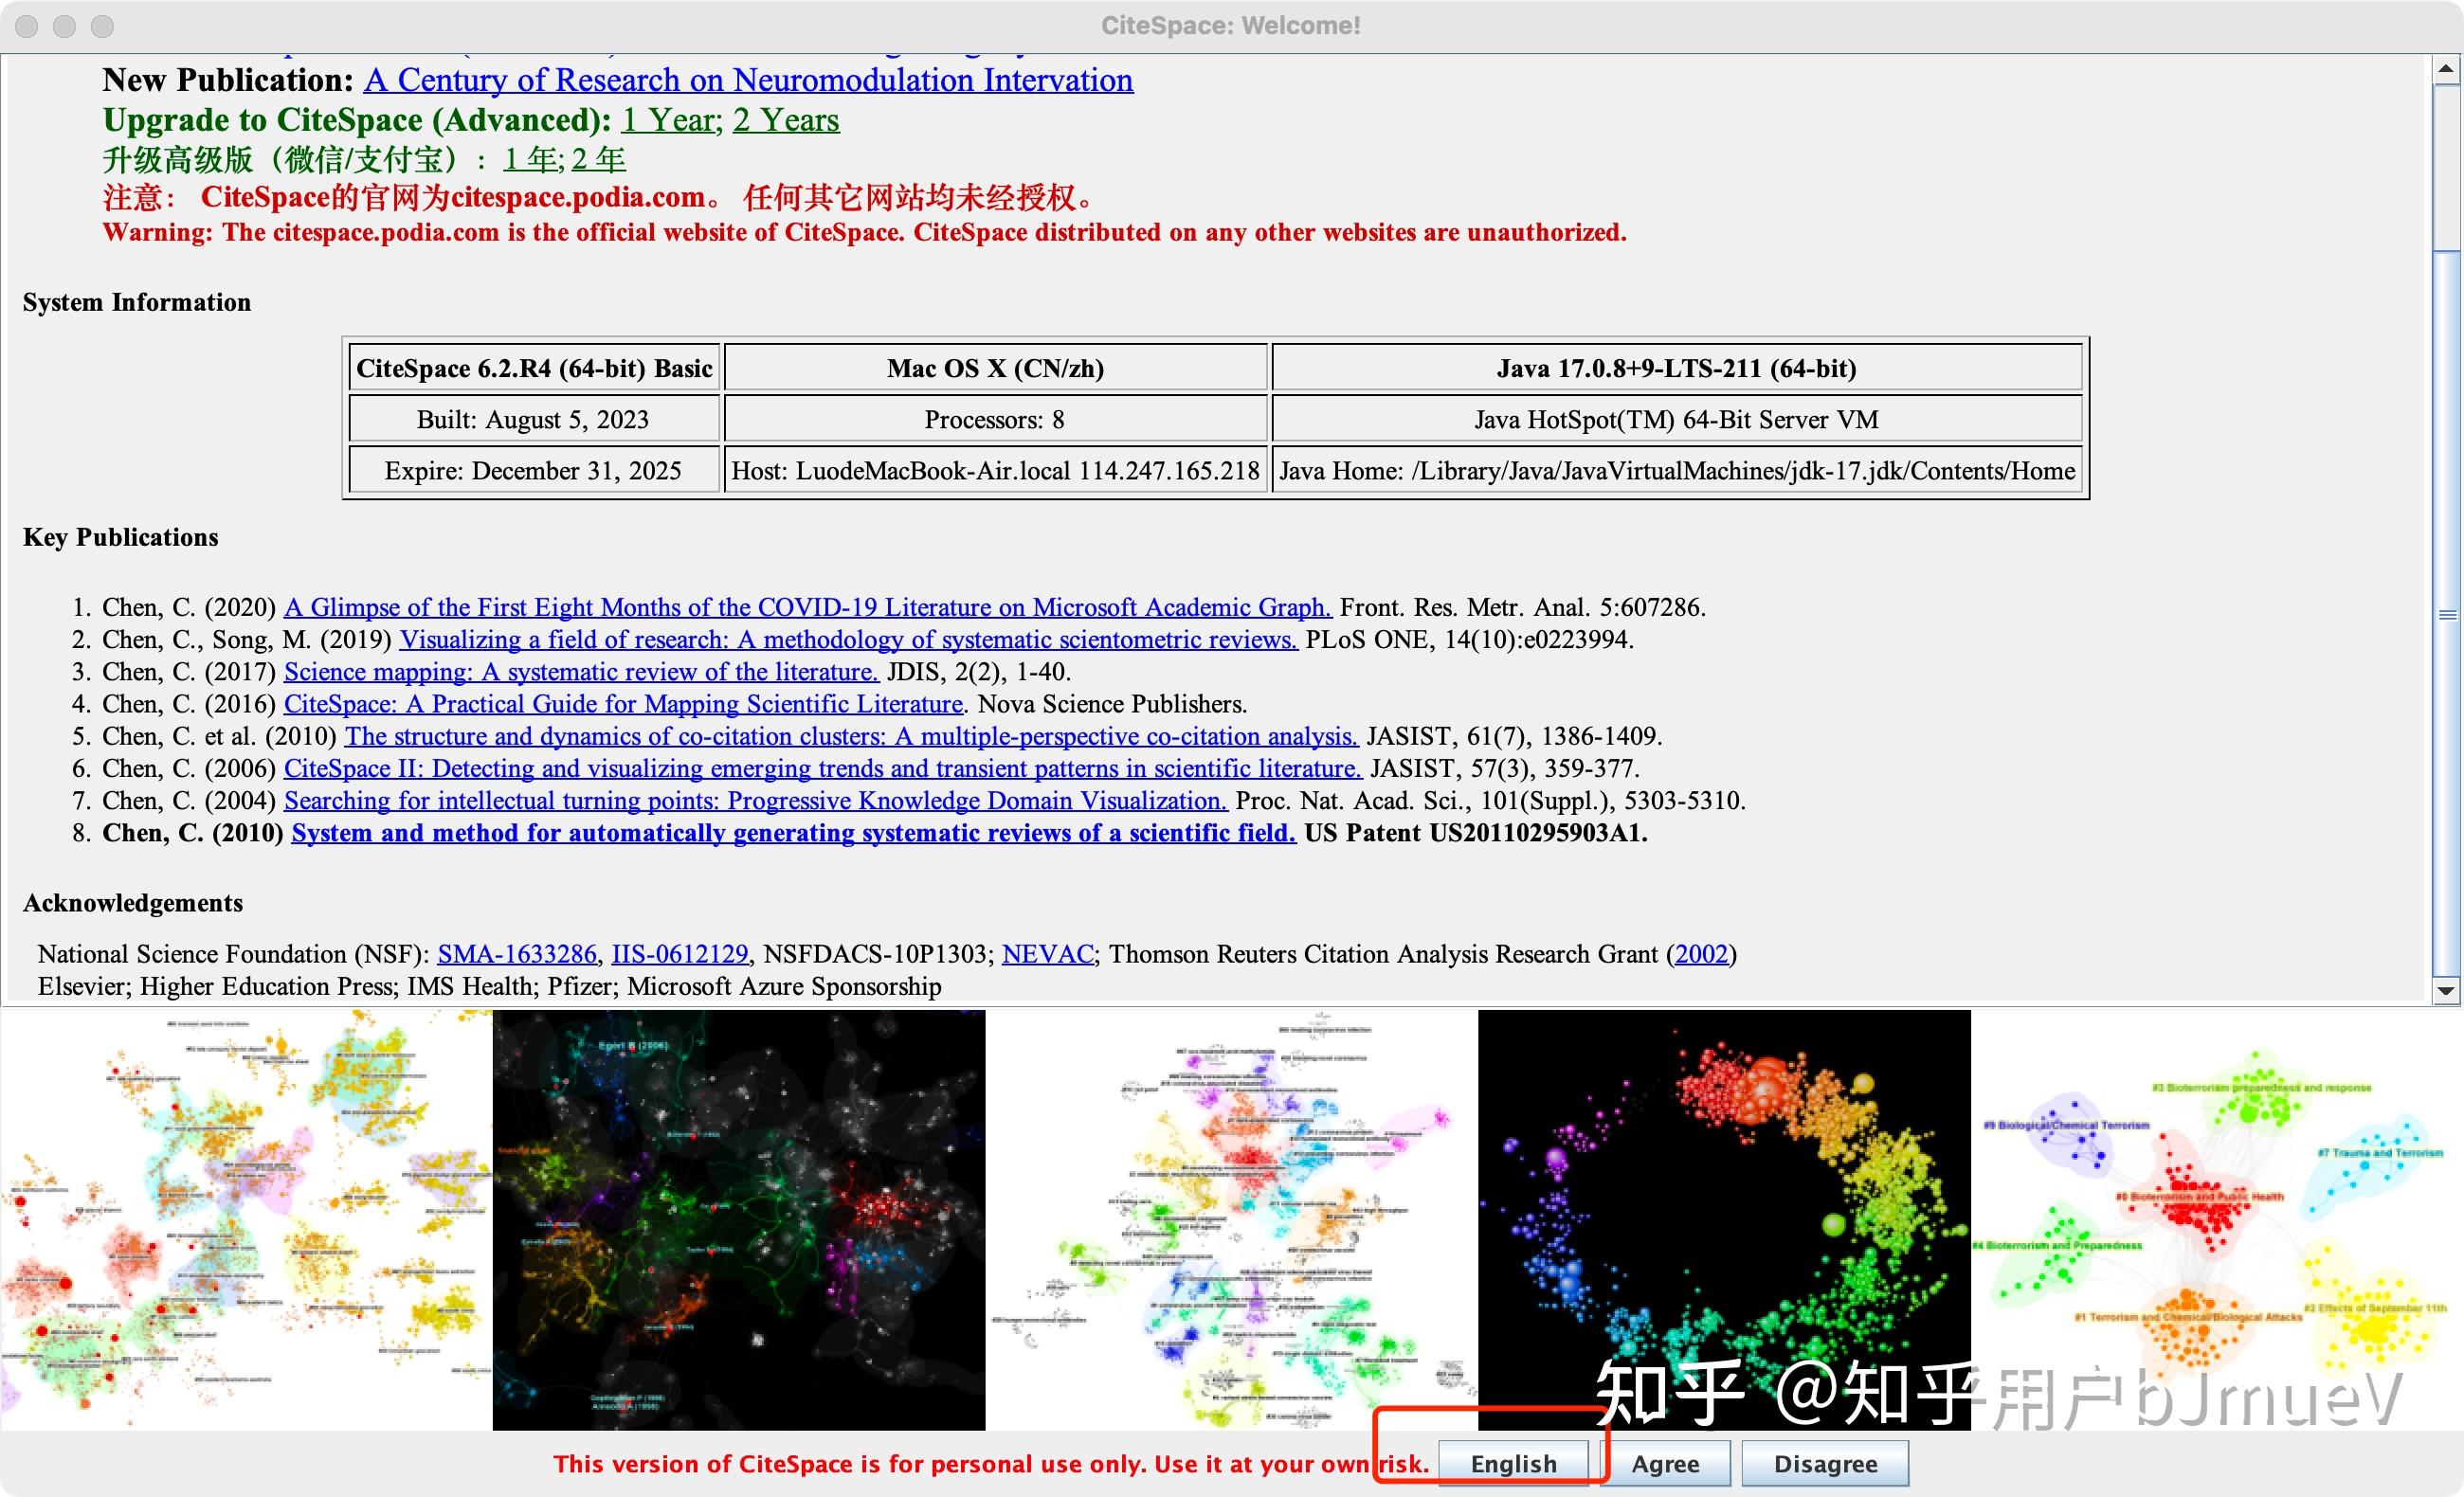Screen dimensions: 2464x1497
Task: Click the 2 Years upgrade link
Action: click(785, 120)
